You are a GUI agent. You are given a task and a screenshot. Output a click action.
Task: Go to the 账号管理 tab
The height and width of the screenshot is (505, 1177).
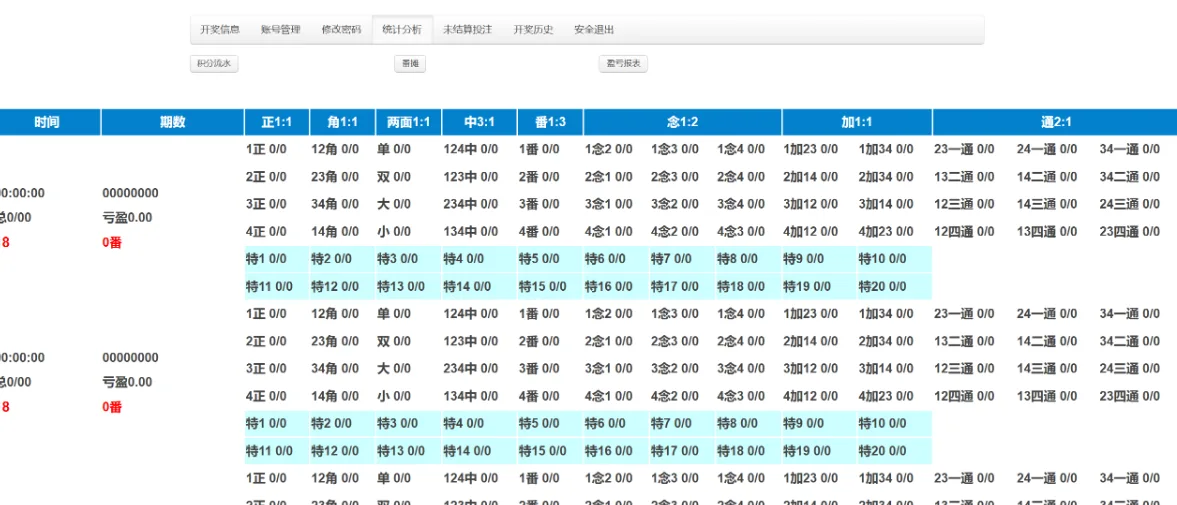280,30
